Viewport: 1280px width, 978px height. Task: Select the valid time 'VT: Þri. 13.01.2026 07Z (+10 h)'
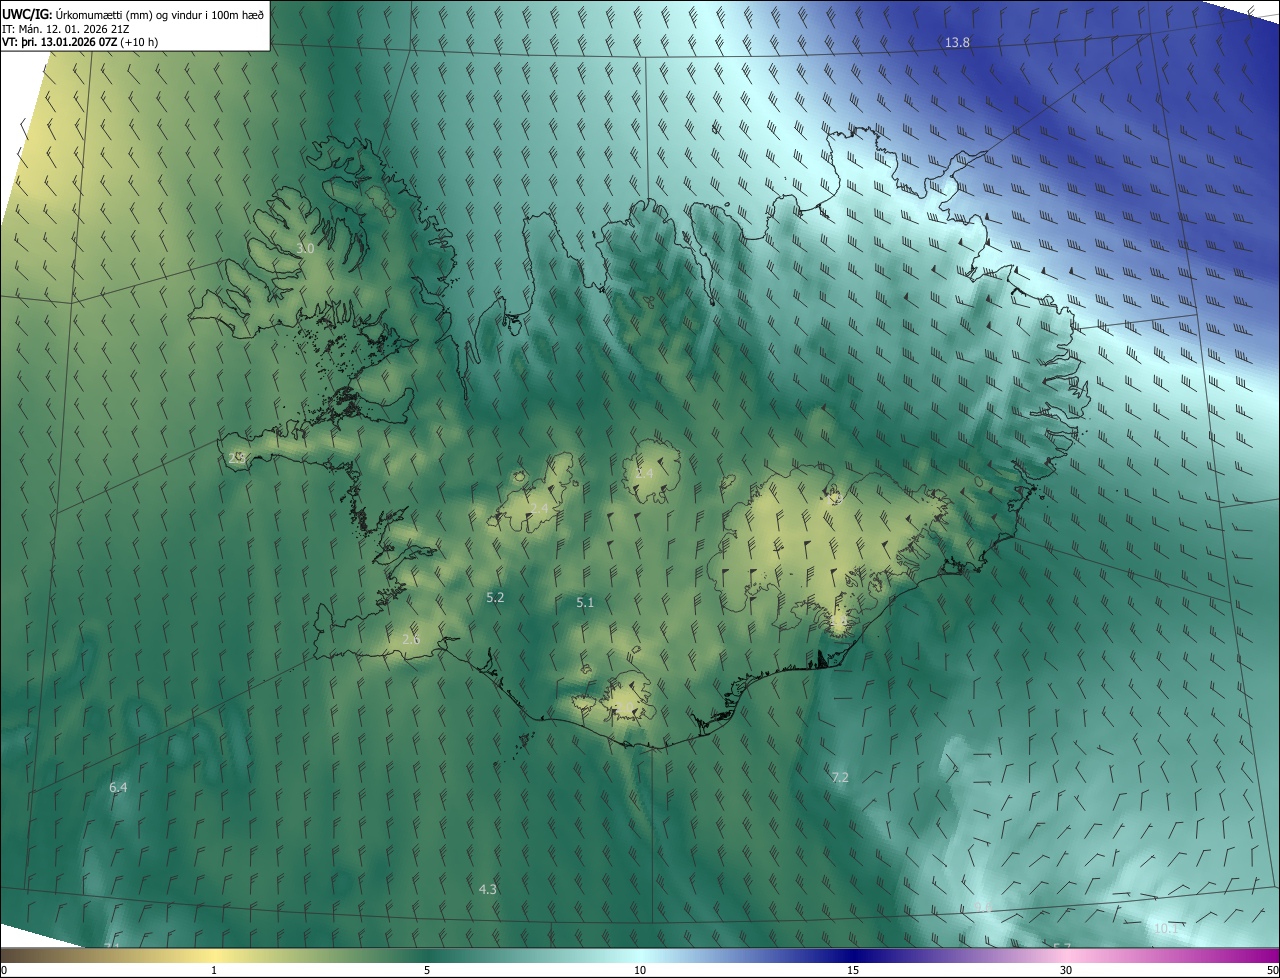click(80, 42)
